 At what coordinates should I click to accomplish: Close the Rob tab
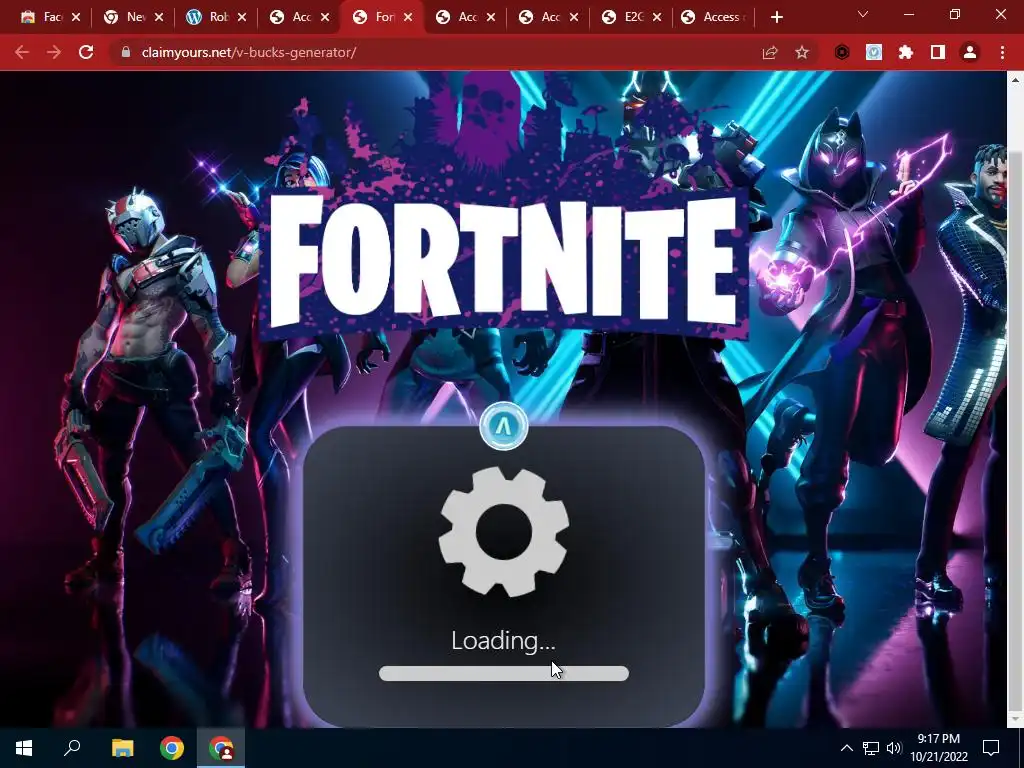click(x=242, y=17)
